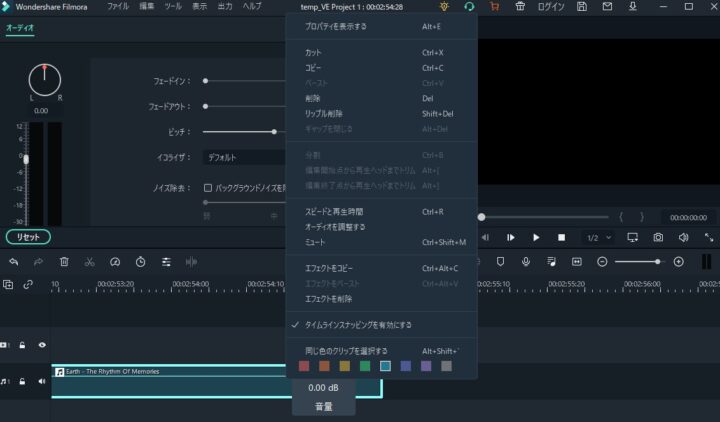Open the 1/2 preview quality dropdown
Image resolution: width=720 pixels, height=422 pixels.
597,237
